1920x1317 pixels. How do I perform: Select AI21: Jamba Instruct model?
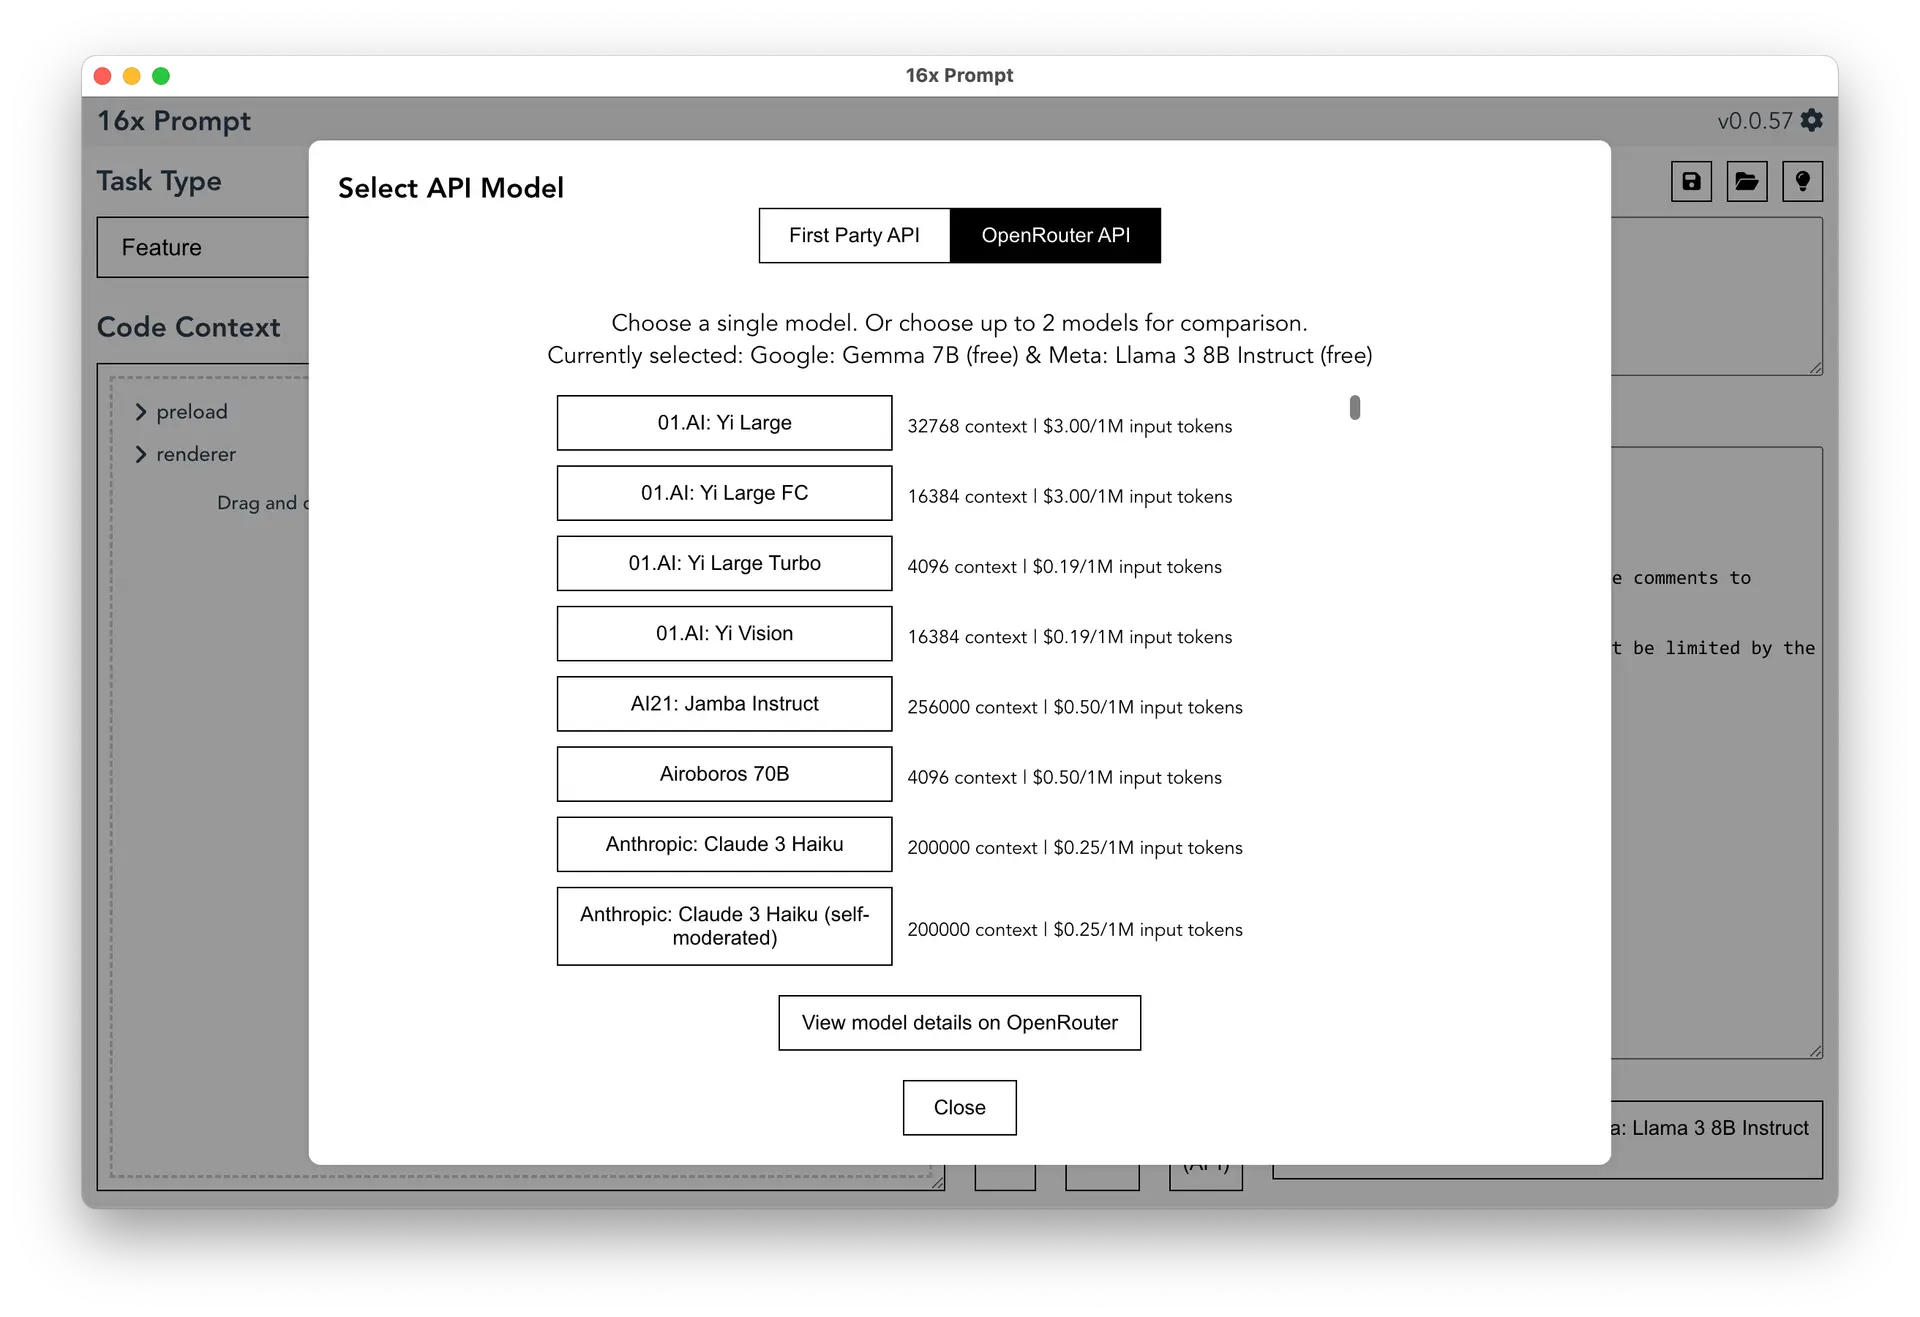(722, 703)
